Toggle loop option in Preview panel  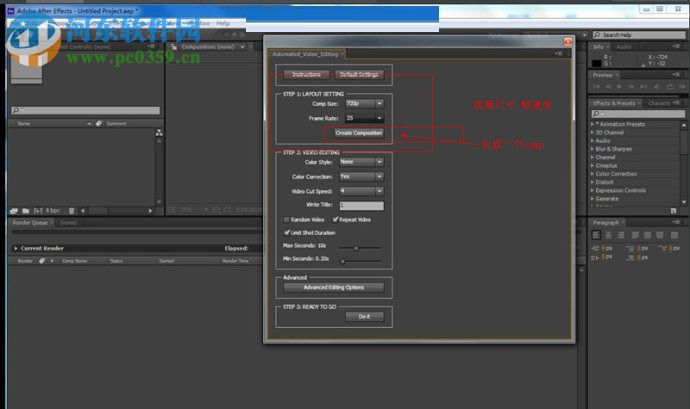coord(670,86)
